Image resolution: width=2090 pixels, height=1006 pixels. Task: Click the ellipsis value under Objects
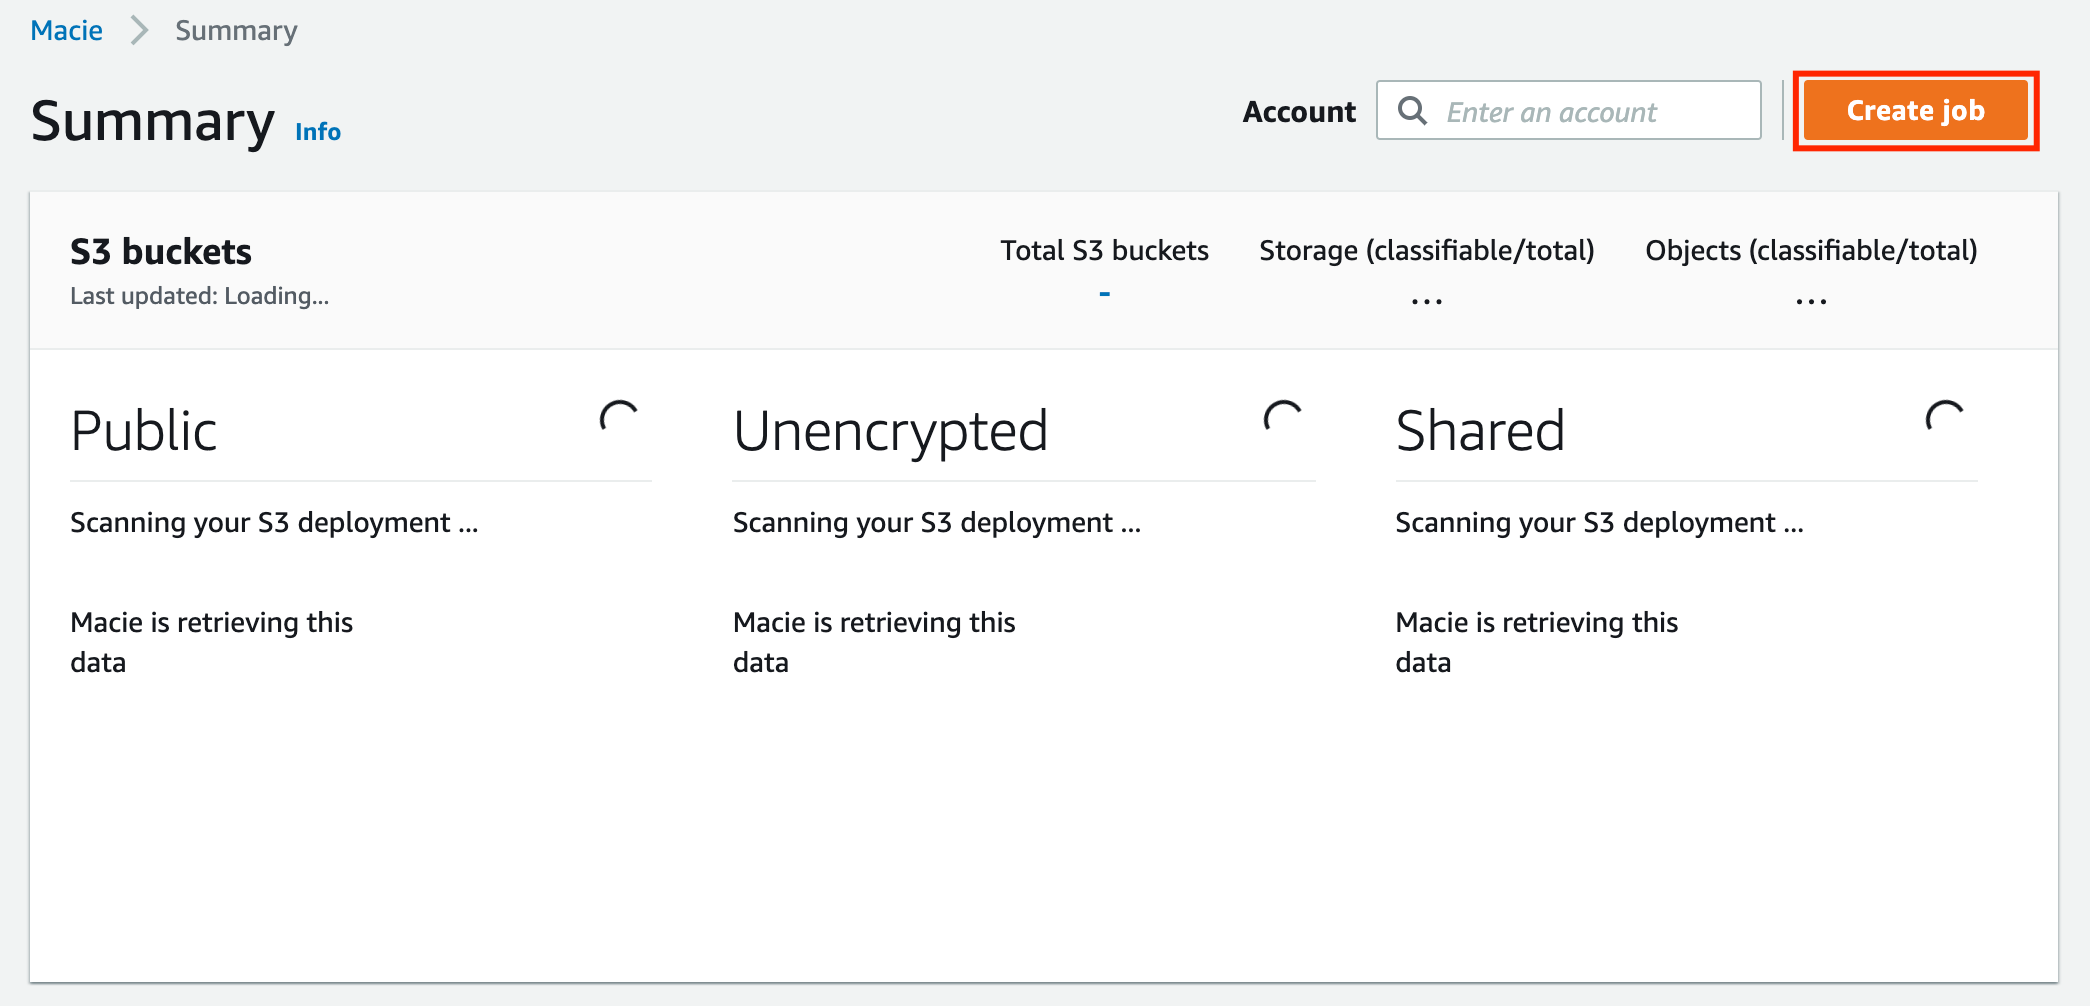[x=1811, y=301]
